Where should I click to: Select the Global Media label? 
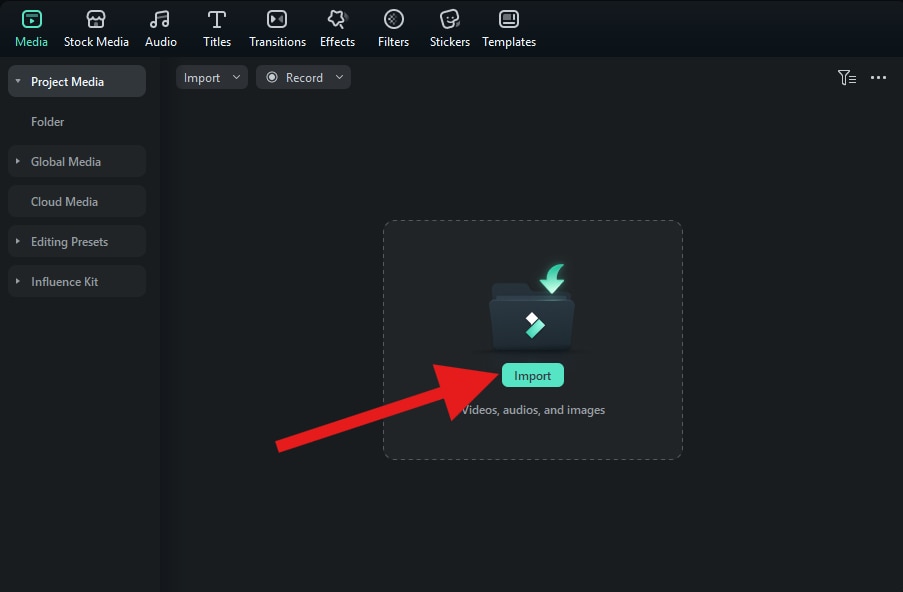(66, 162)
